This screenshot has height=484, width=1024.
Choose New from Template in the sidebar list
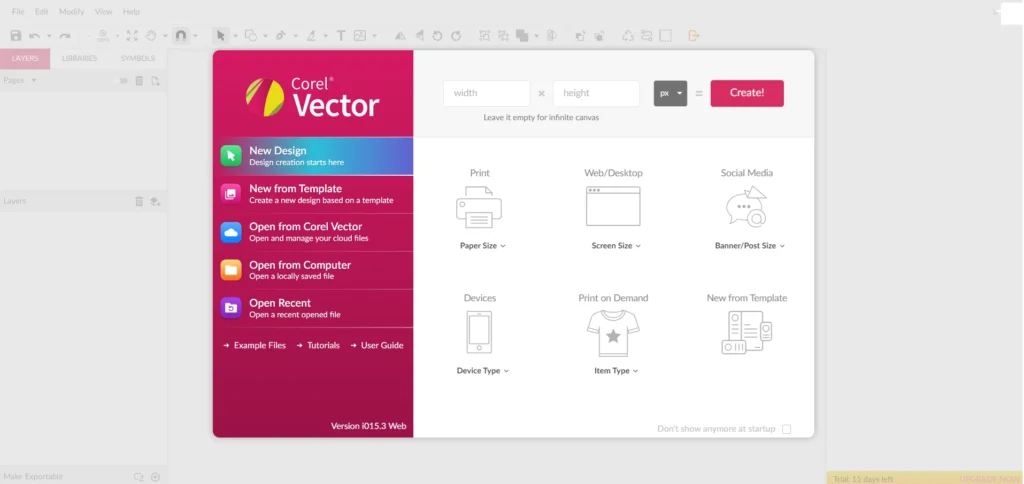[x=313, y=194]
